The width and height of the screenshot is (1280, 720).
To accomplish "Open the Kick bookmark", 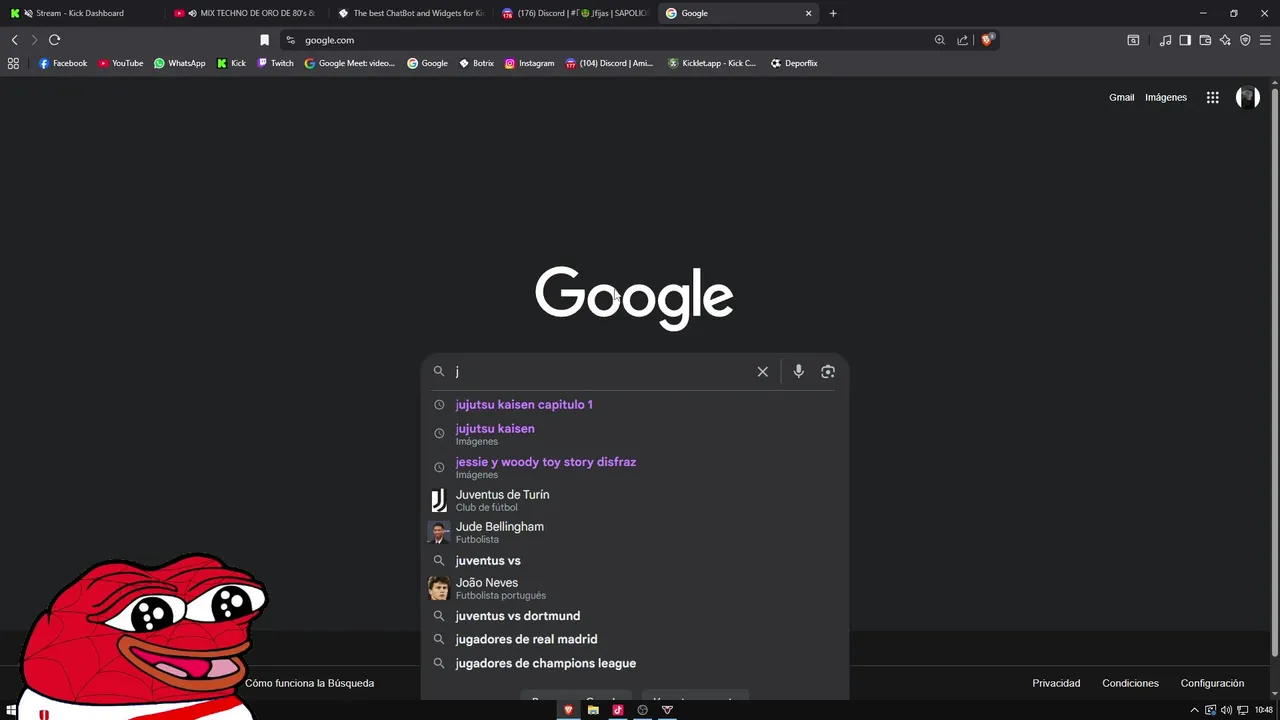I will (x=231, y=63).
